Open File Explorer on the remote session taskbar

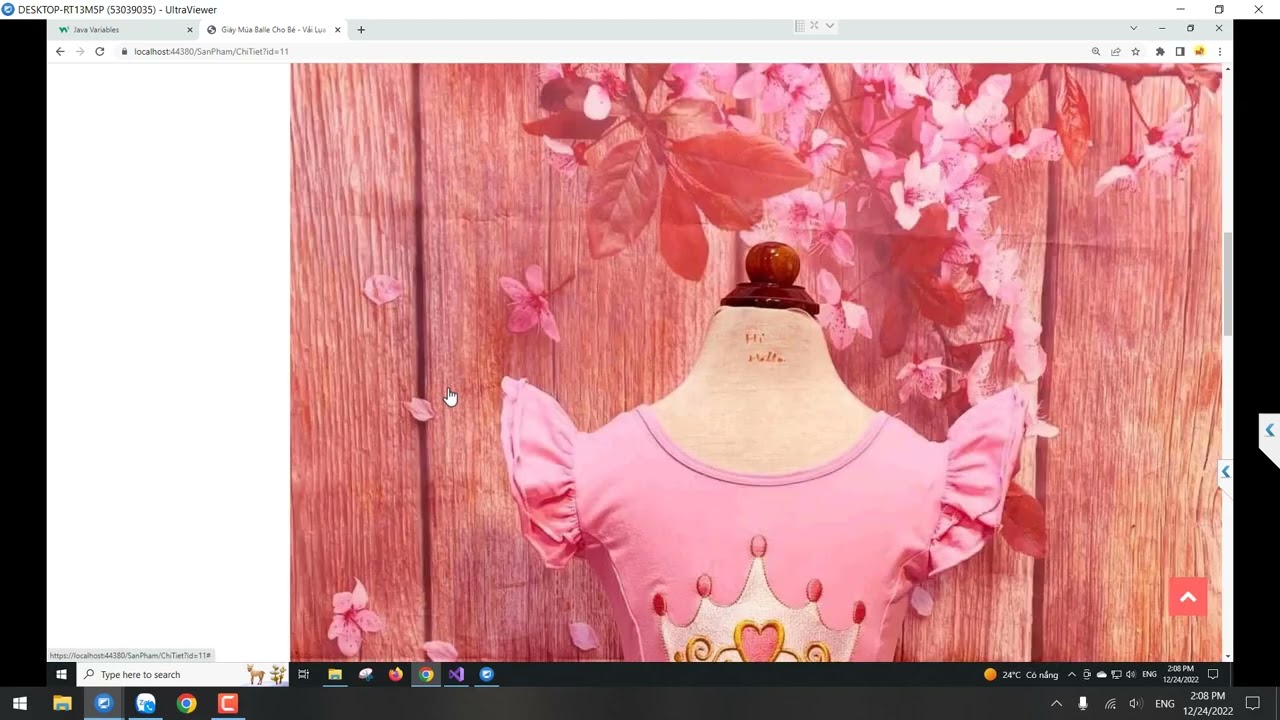(335, 674)
